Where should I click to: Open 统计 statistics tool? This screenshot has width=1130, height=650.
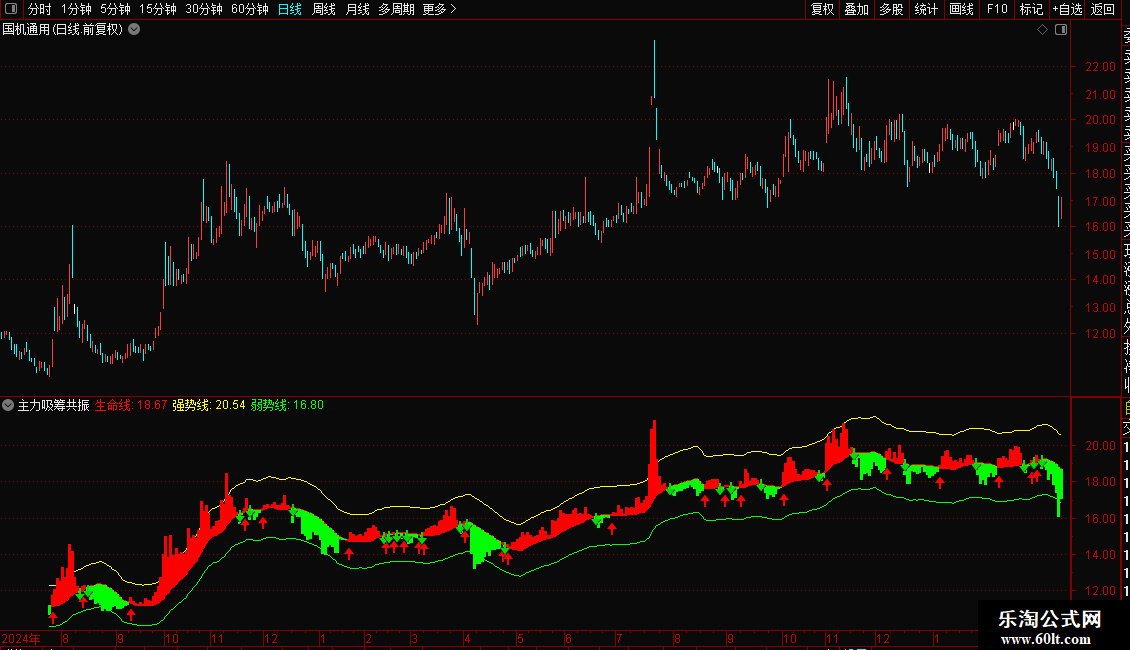926,9
